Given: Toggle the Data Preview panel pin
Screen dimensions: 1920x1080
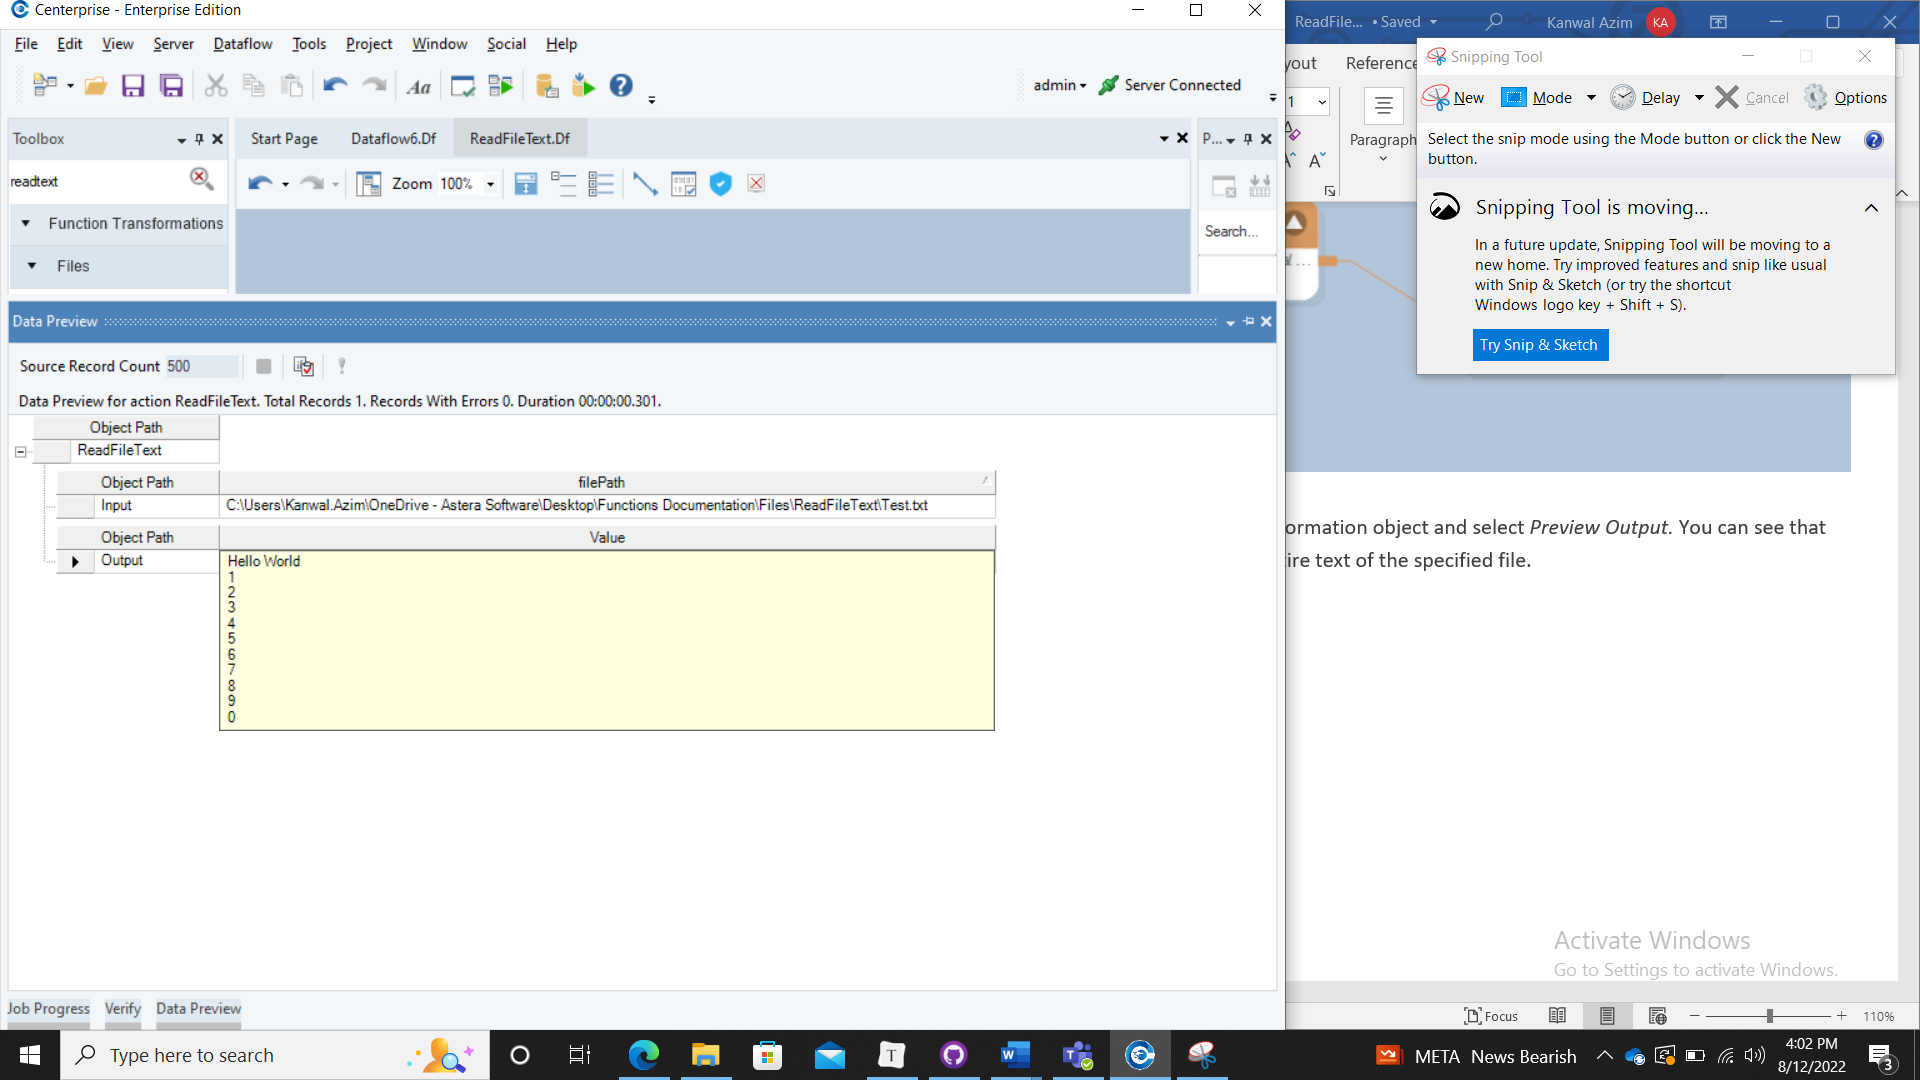Looking at the screenshot, I should pyautogui.click(x=1248, y=322).
